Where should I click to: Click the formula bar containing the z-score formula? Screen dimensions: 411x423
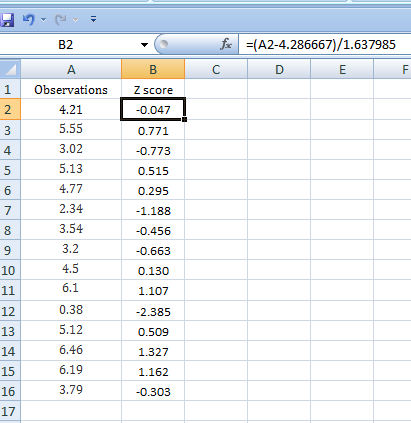(x=325, y=45)
